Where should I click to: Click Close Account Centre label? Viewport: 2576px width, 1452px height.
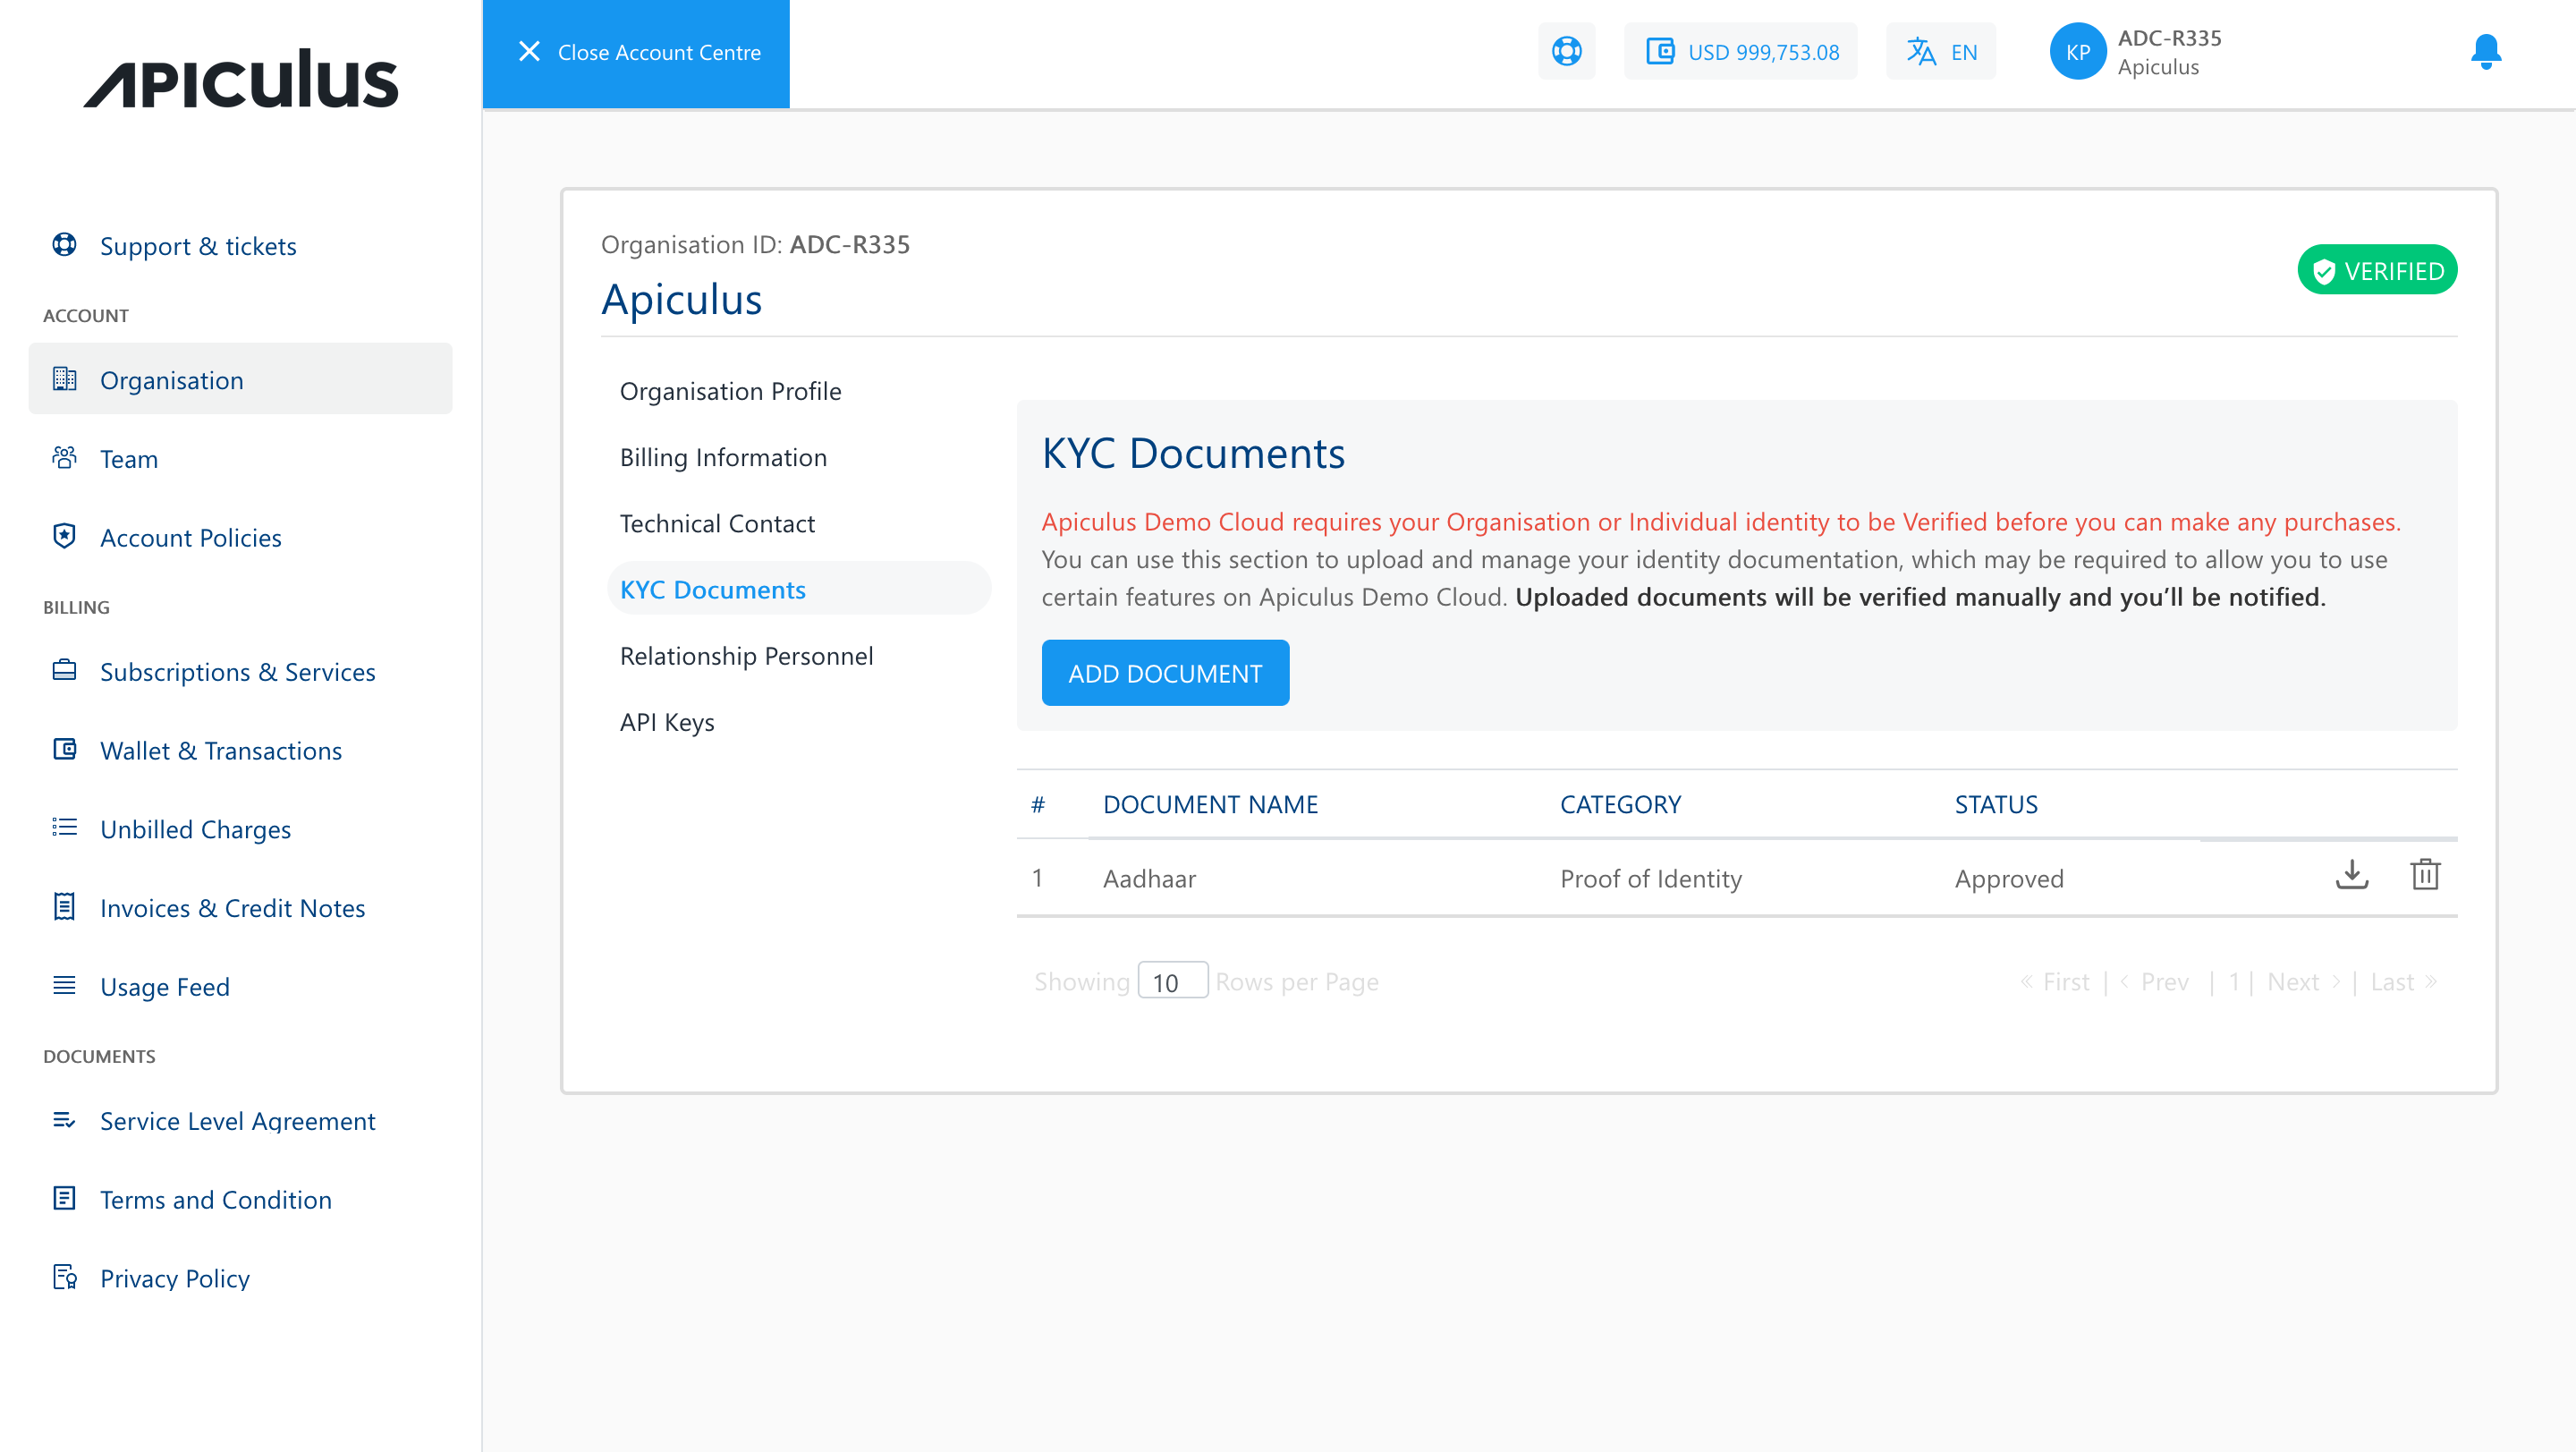[659, 52]
